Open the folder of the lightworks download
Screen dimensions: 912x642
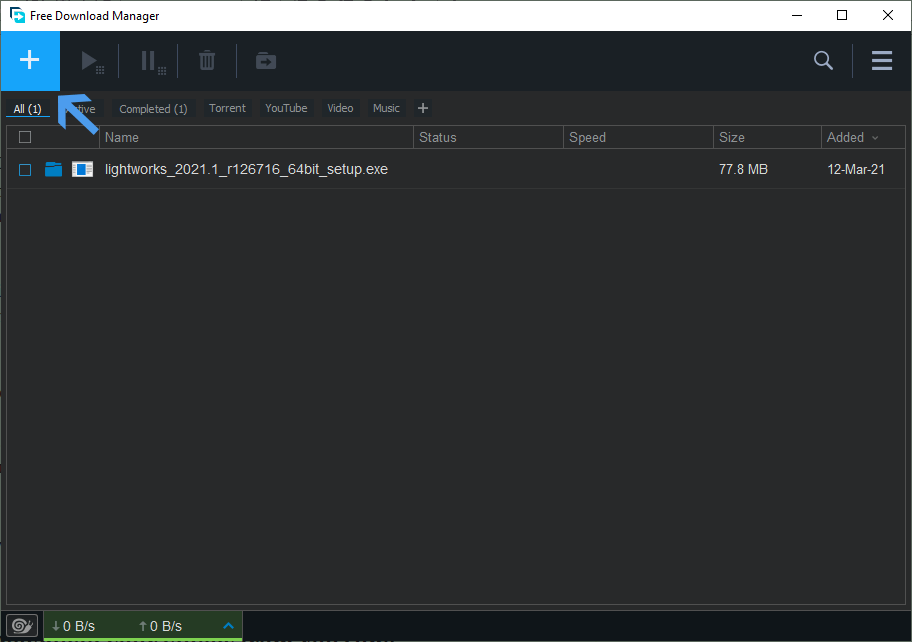click(x=54, y=169)
